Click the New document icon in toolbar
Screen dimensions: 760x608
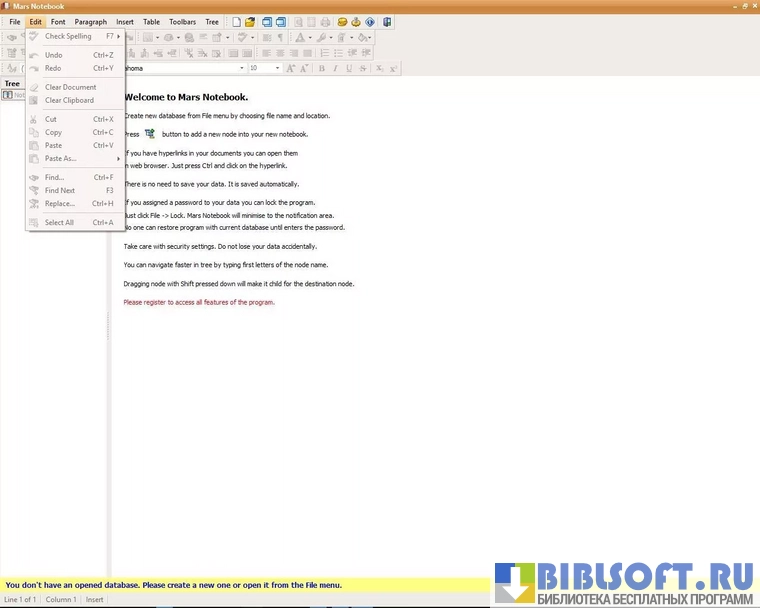tap(236, 22)
